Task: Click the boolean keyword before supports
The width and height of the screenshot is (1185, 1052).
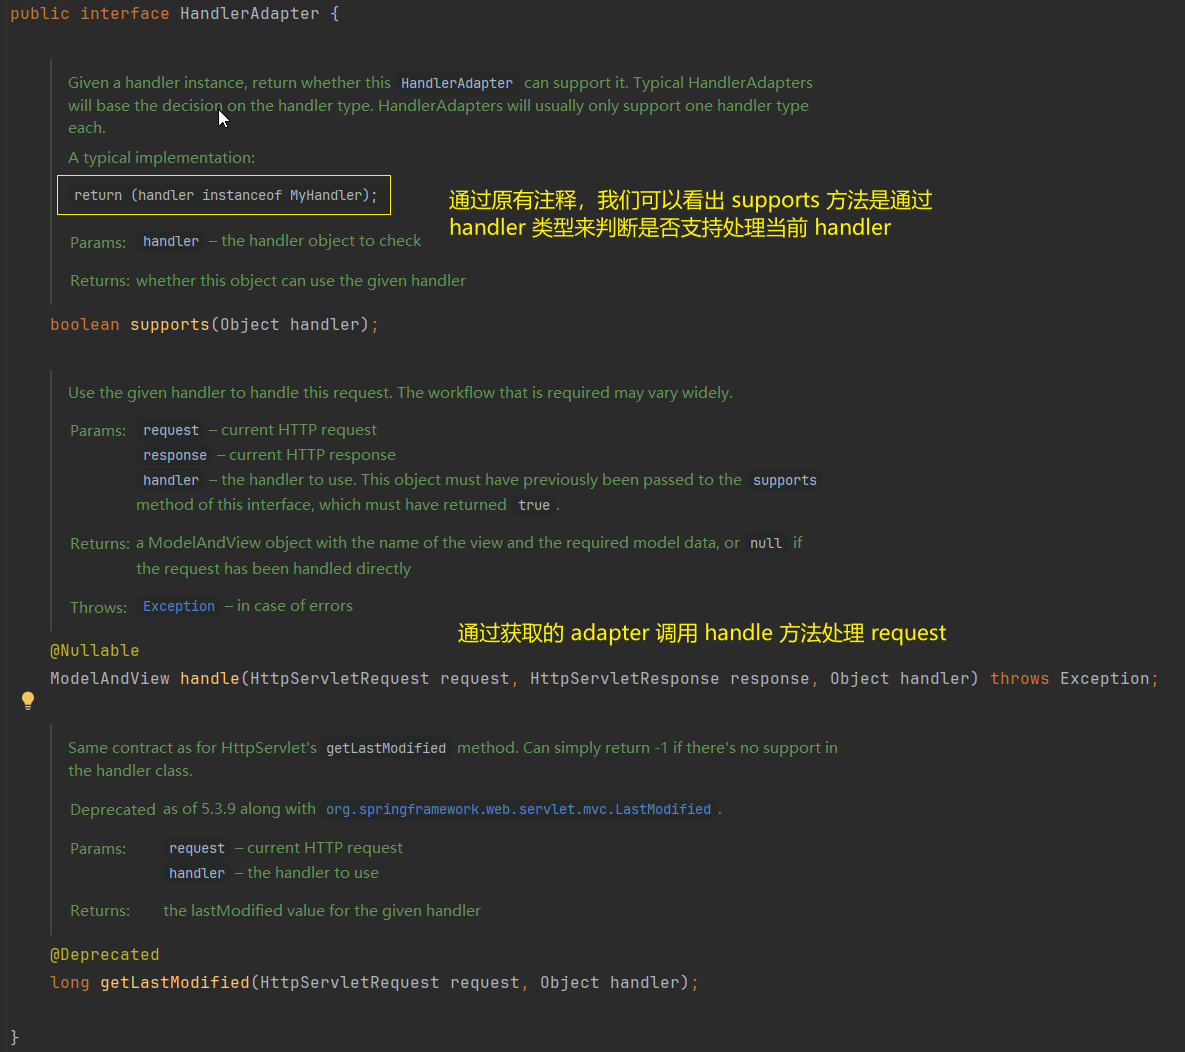Action: [85, 324]
